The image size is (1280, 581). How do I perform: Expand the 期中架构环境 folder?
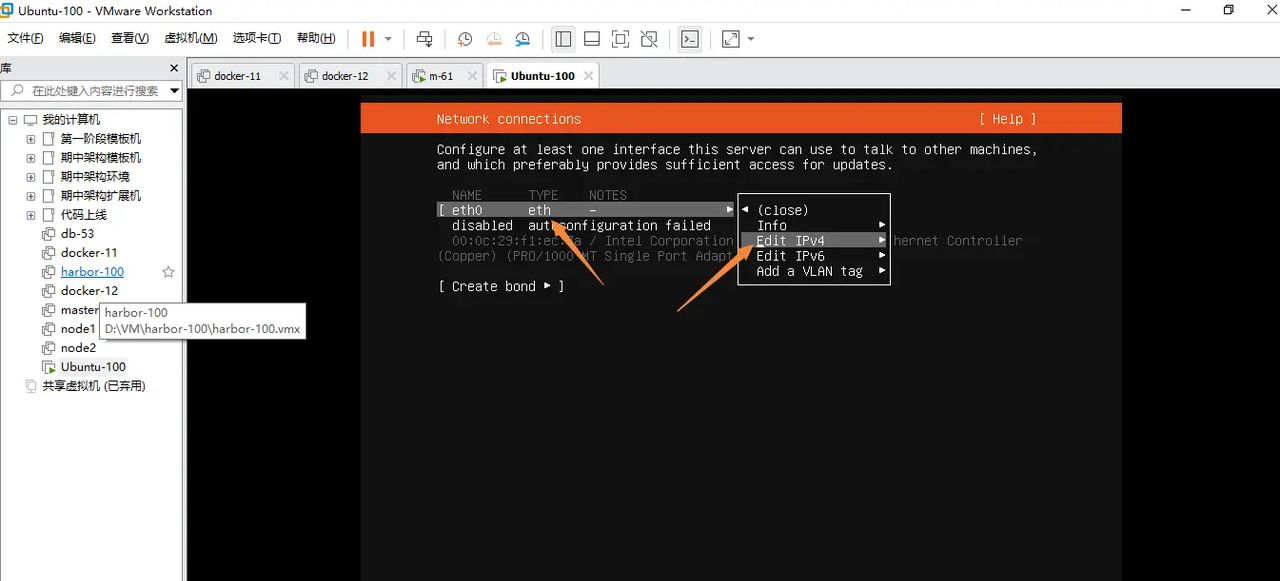30,176
